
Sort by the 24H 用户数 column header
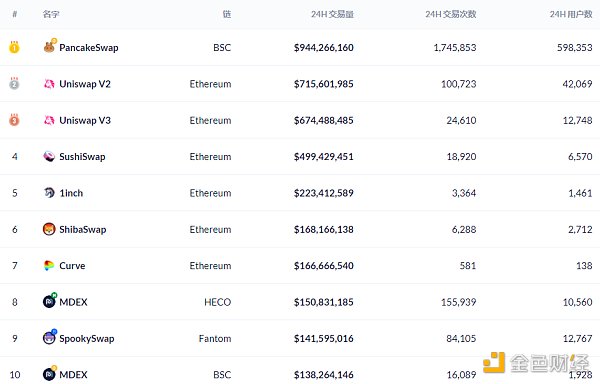[x=571, y=14]
